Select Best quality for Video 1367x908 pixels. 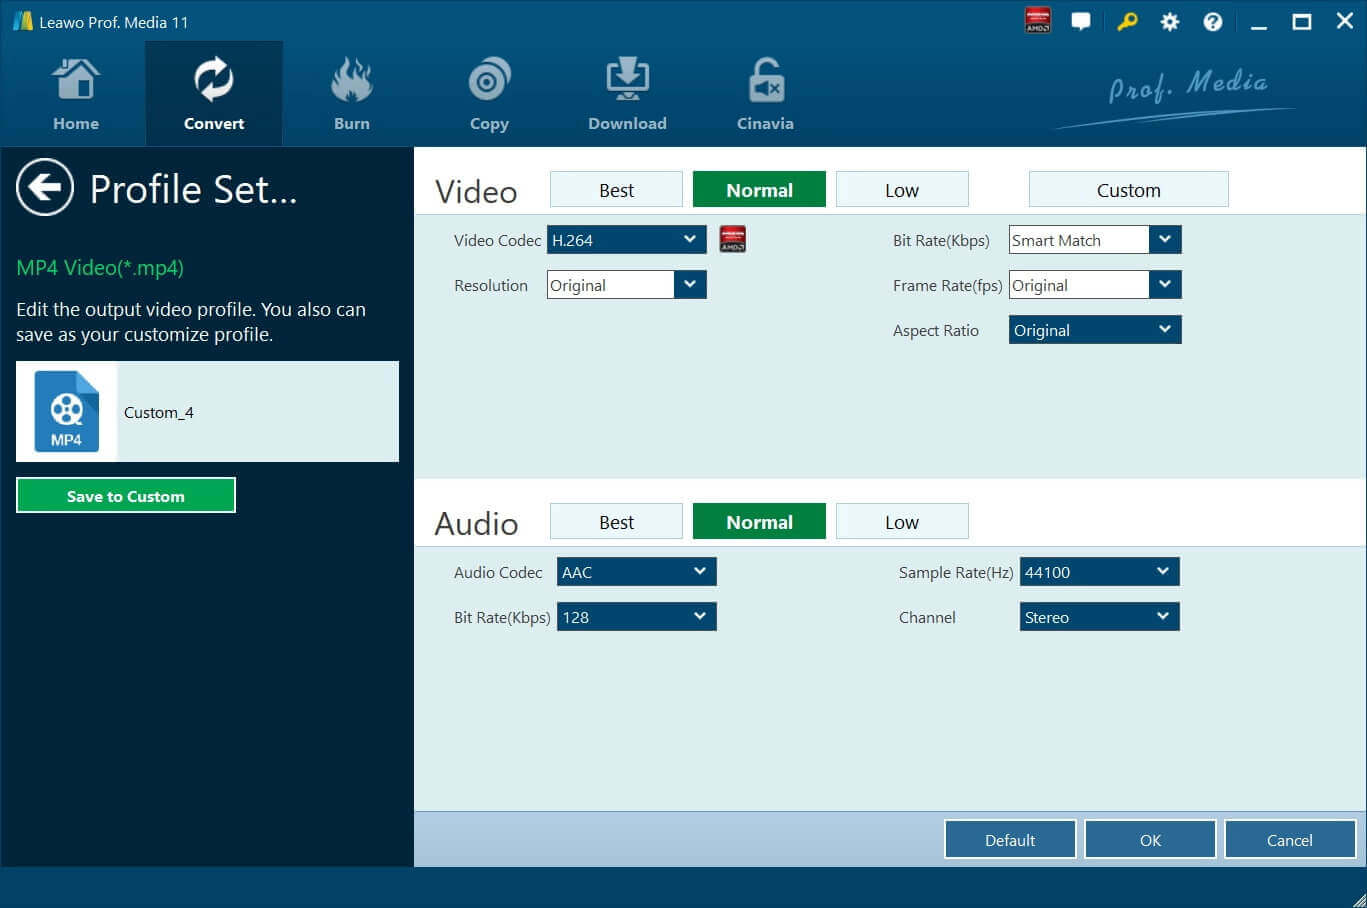[615, 189]
